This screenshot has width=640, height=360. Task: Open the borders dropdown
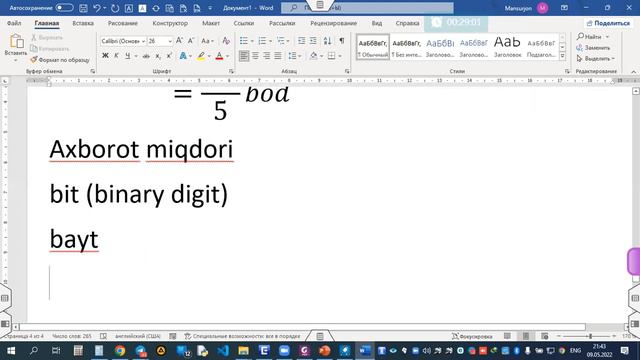pyautogui.click(x=339, y=56)
